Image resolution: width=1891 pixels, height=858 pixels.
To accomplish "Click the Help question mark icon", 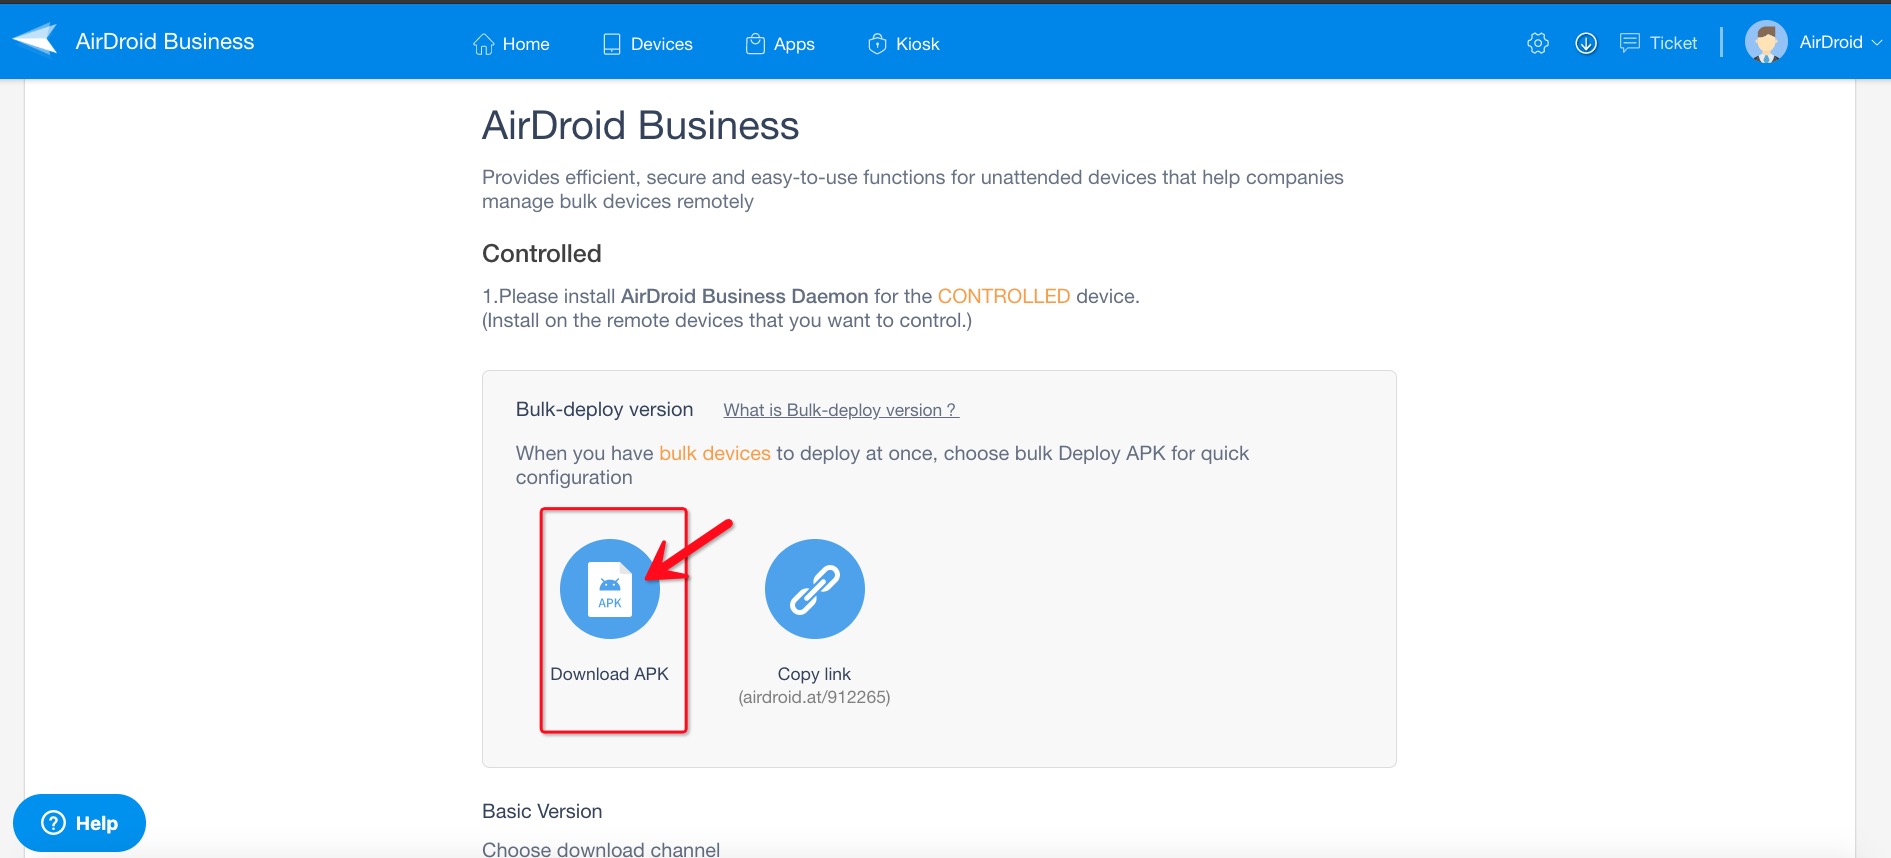I will [53, 823].
